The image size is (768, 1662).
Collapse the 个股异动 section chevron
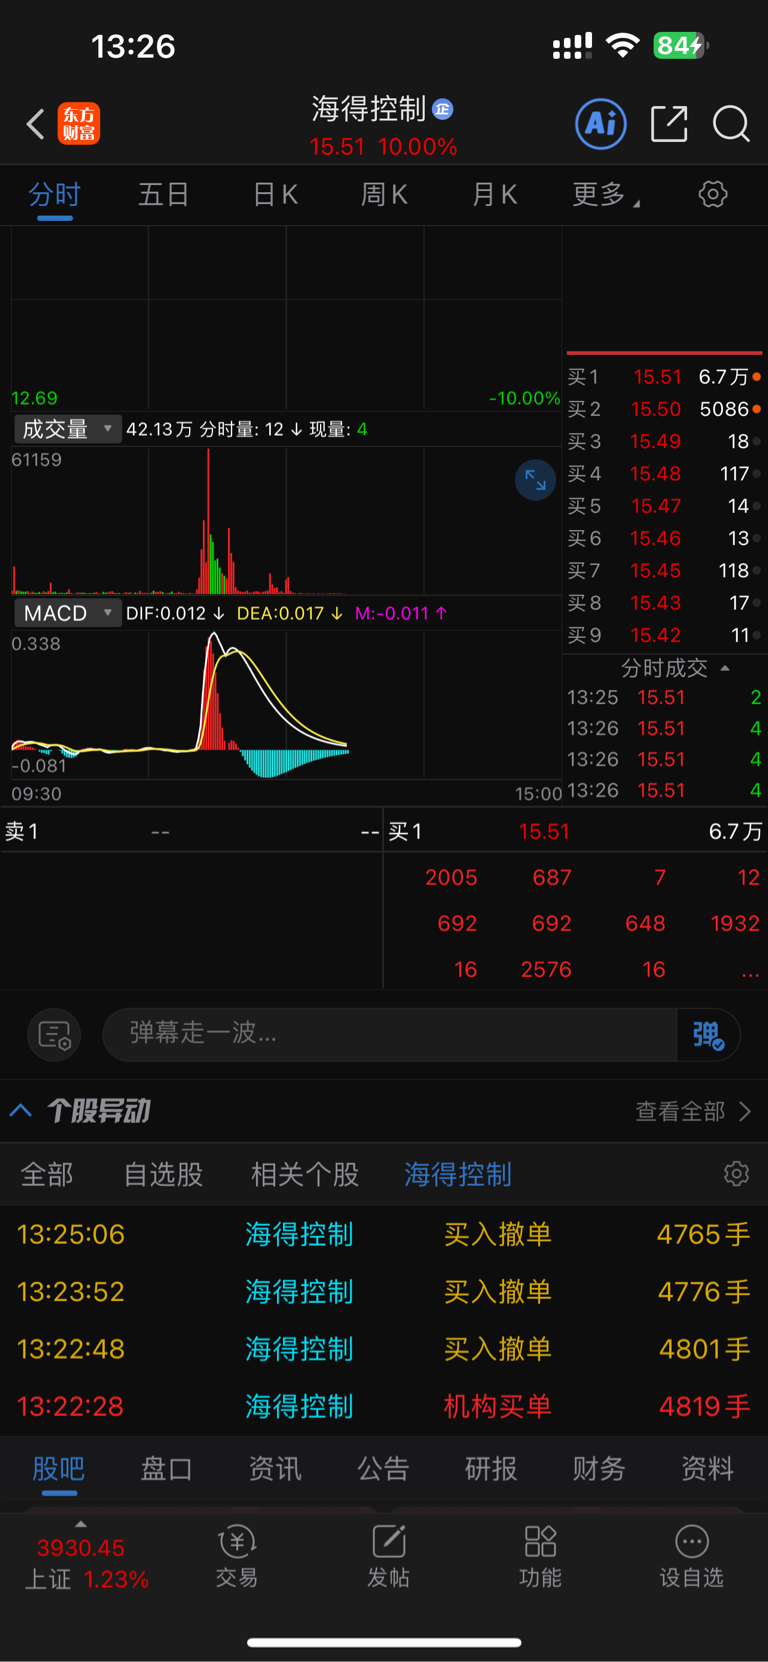(21, 1110)
